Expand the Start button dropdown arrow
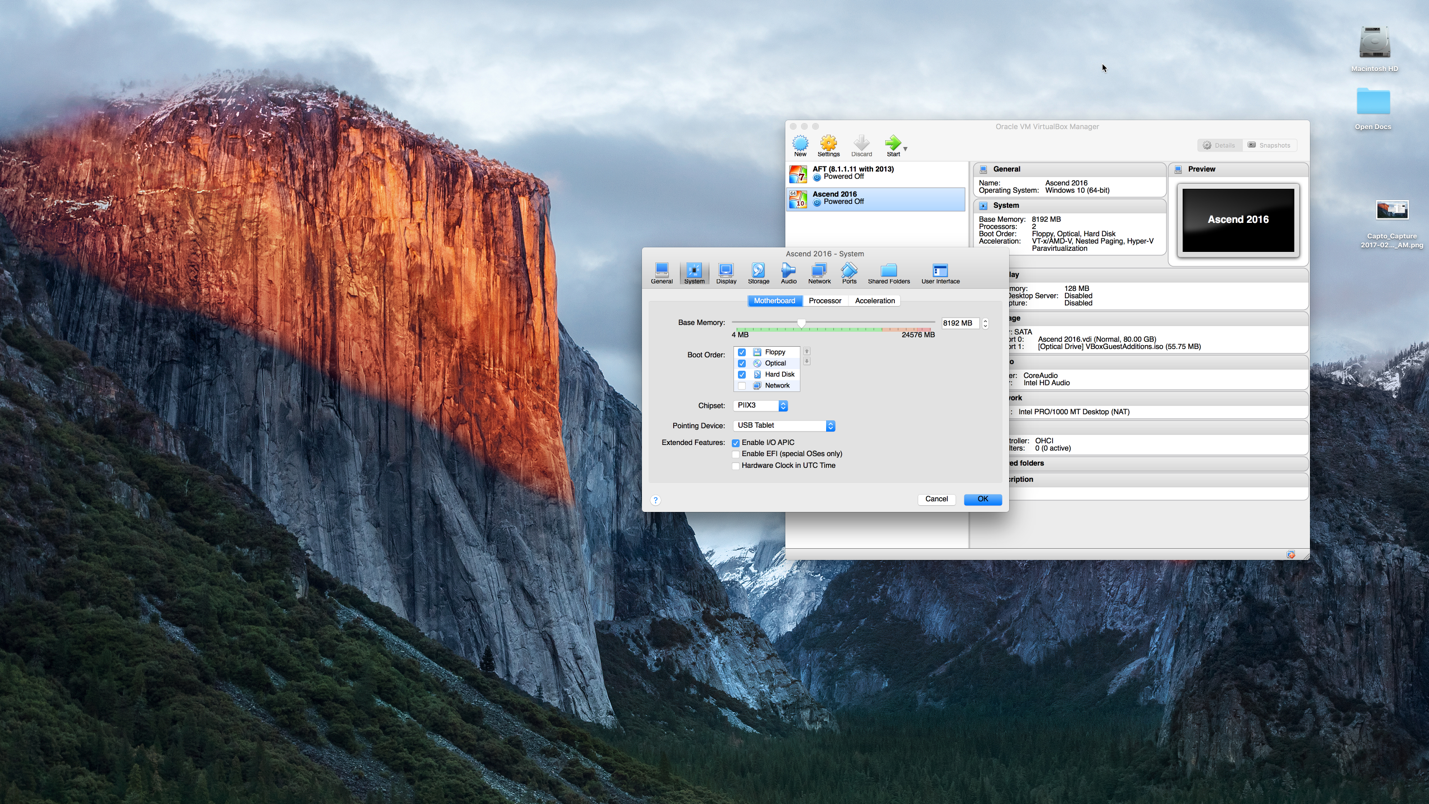 click(905, 148)
